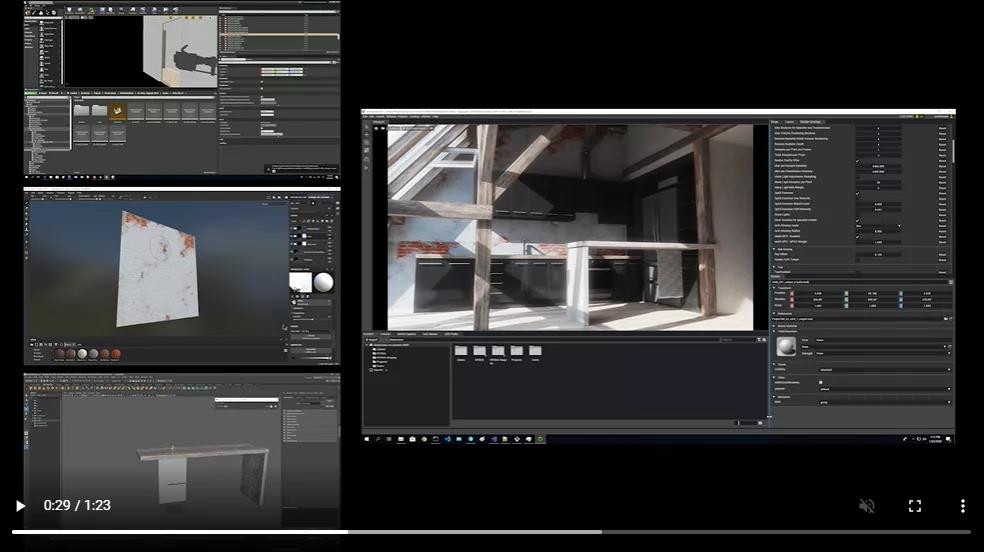Image resolution: width=984 pixels, height=552 pixels.
Task: Click the taskbar search icon in the render window
Action: 378,439
